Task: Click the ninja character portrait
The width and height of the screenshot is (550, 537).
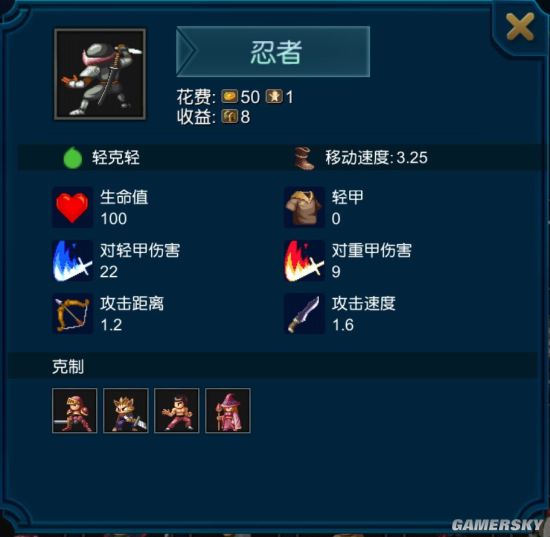Action: coord(100,74)
